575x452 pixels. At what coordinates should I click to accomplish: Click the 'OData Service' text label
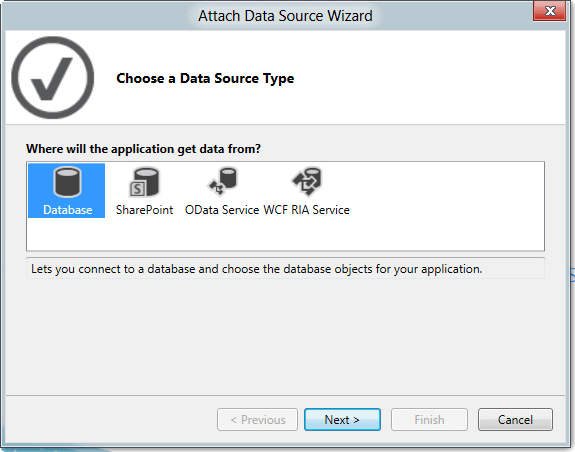[x=222, y=210]
